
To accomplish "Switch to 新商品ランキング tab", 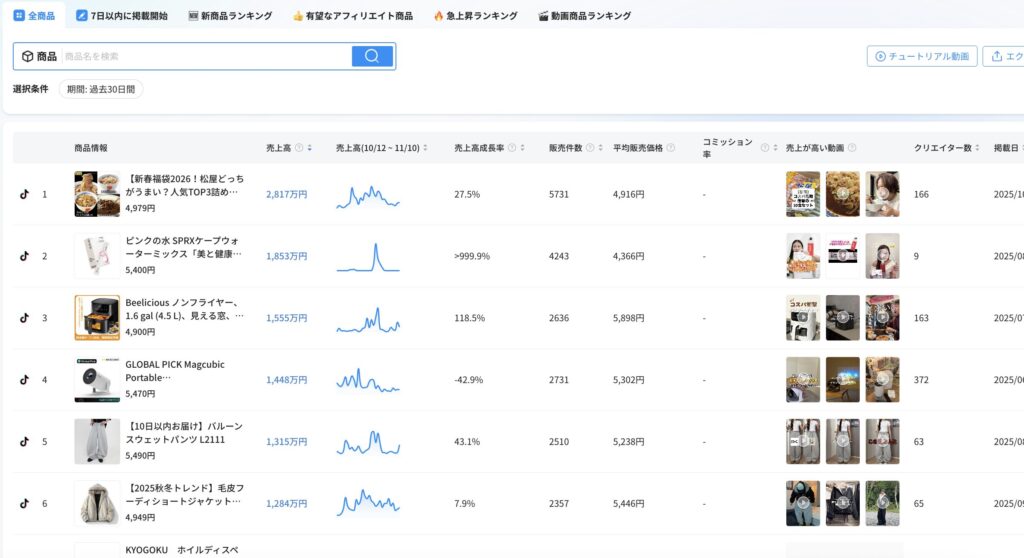I will (x=230, y=16).
